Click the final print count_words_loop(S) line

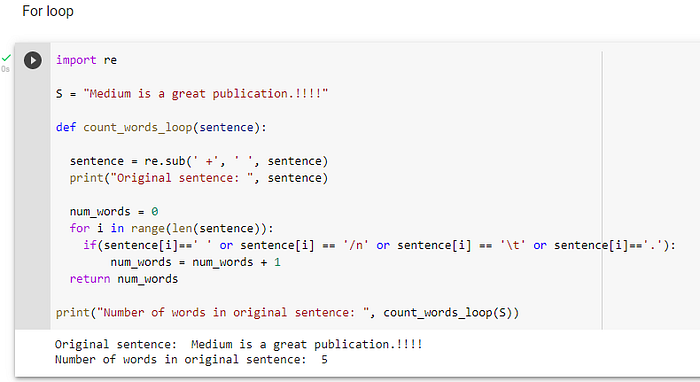click(x=288, y=312)
